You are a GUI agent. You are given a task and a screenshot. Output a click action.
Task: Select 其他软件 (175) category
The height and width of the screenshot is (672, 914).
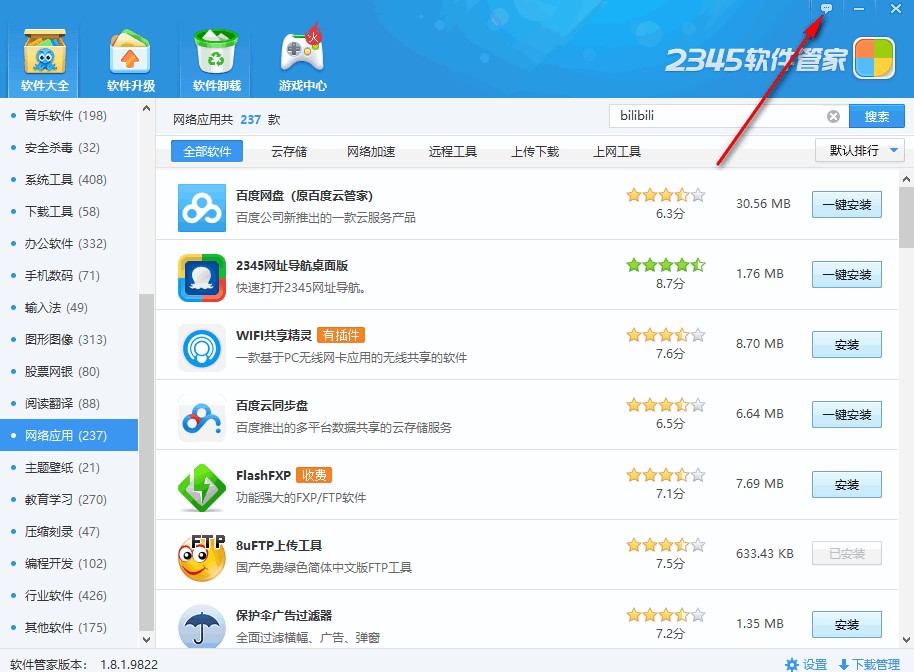[x=69, y=628]
